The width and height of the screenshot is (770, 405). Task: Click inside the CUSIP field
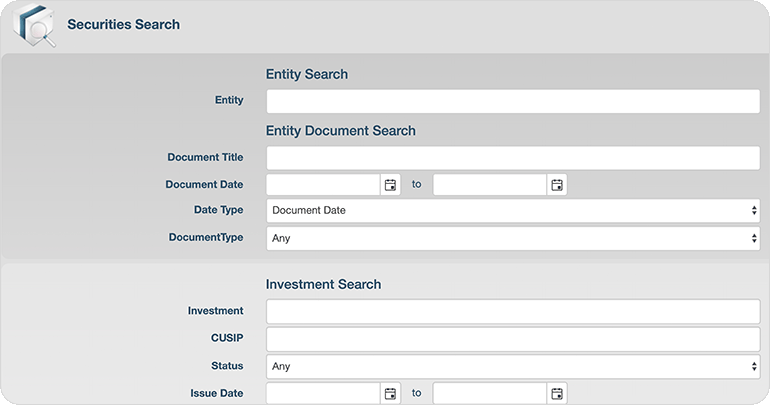[512, 339]
